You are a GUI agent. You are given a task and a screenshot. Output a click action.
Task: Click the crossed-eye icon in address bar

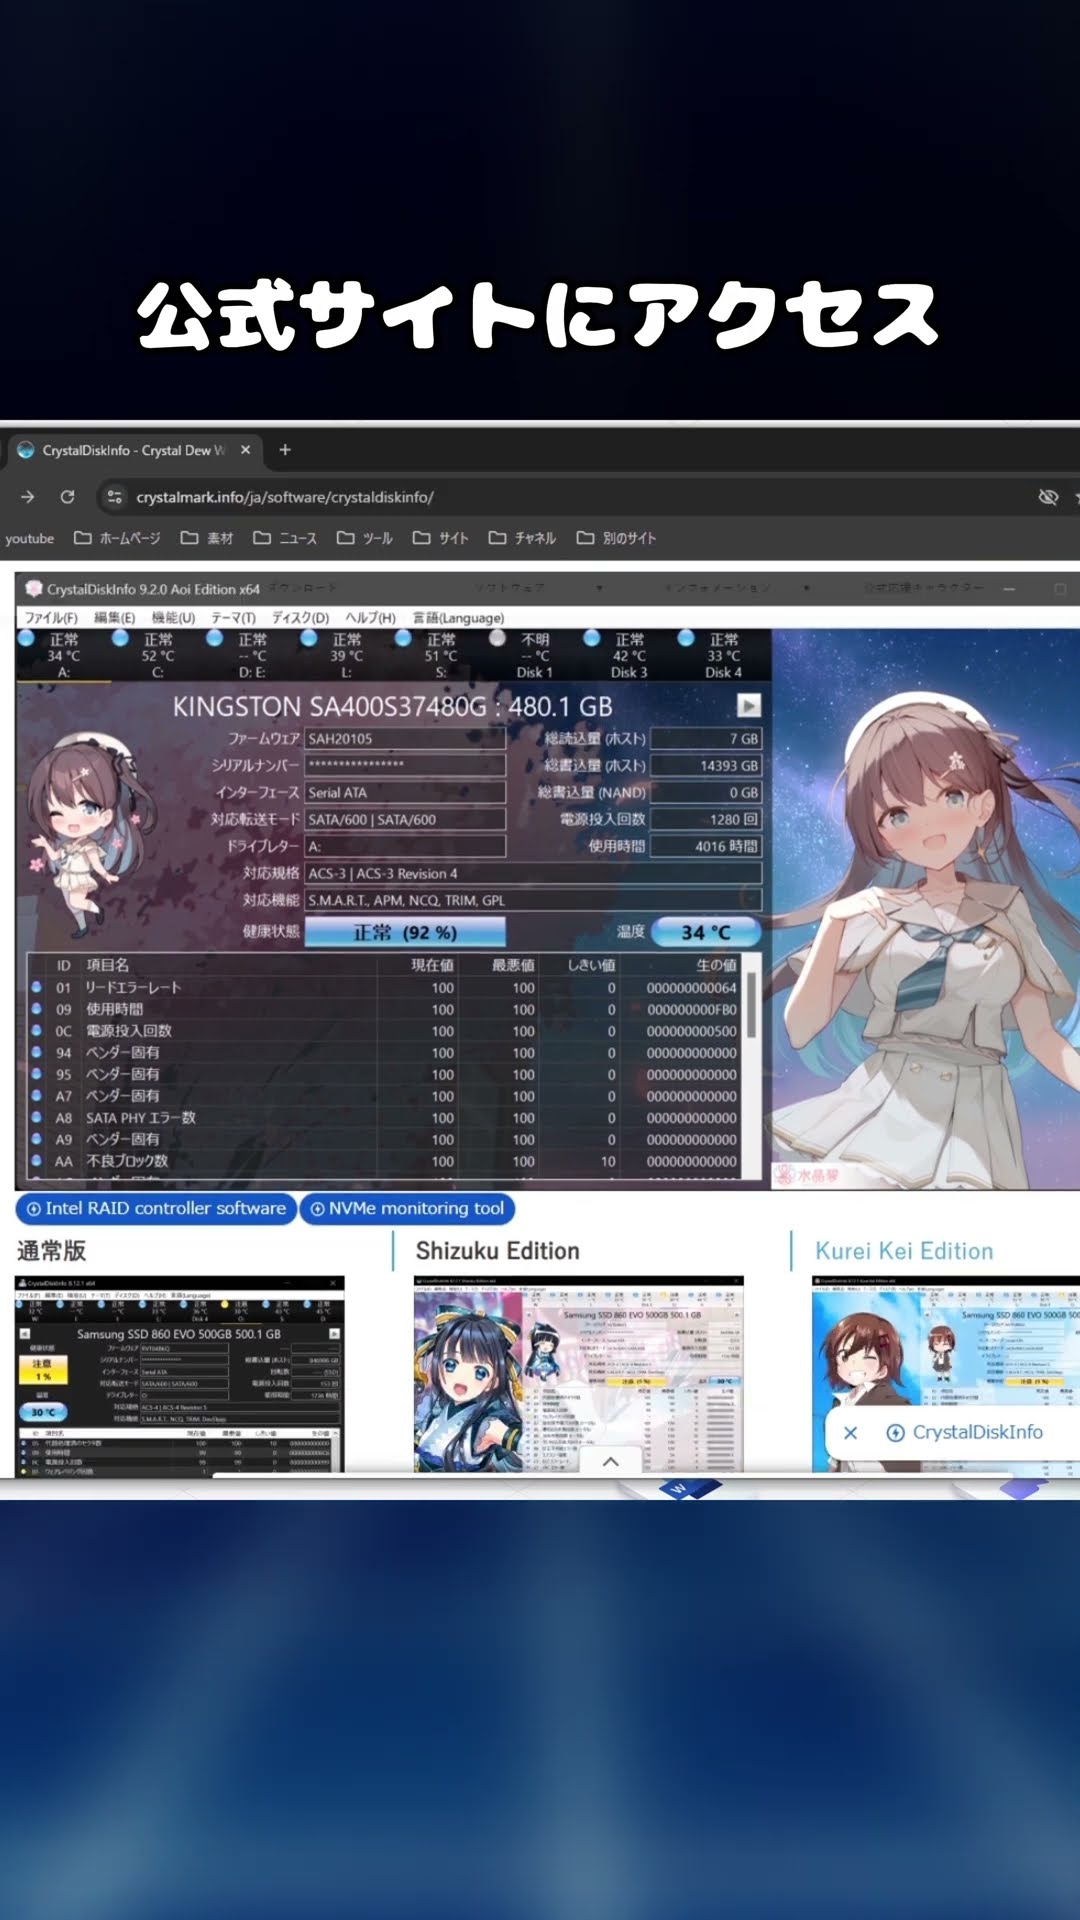tap(1048, 497)
